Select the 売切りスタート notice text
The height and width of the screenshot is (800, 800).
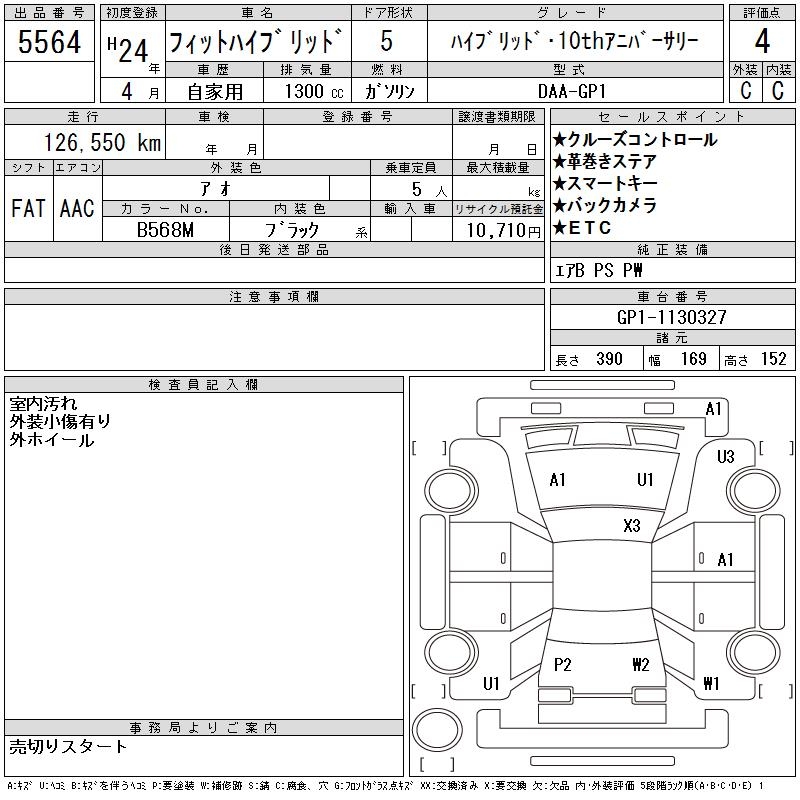(x=68, y=746)
